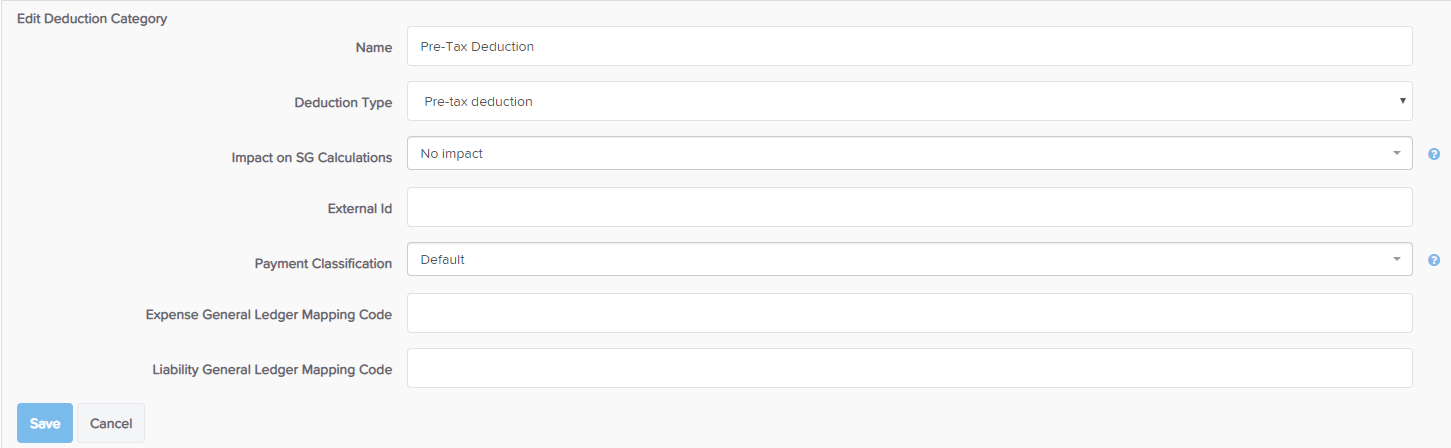Click the 'Edit Deduction Category' heading

coord(92,18)
